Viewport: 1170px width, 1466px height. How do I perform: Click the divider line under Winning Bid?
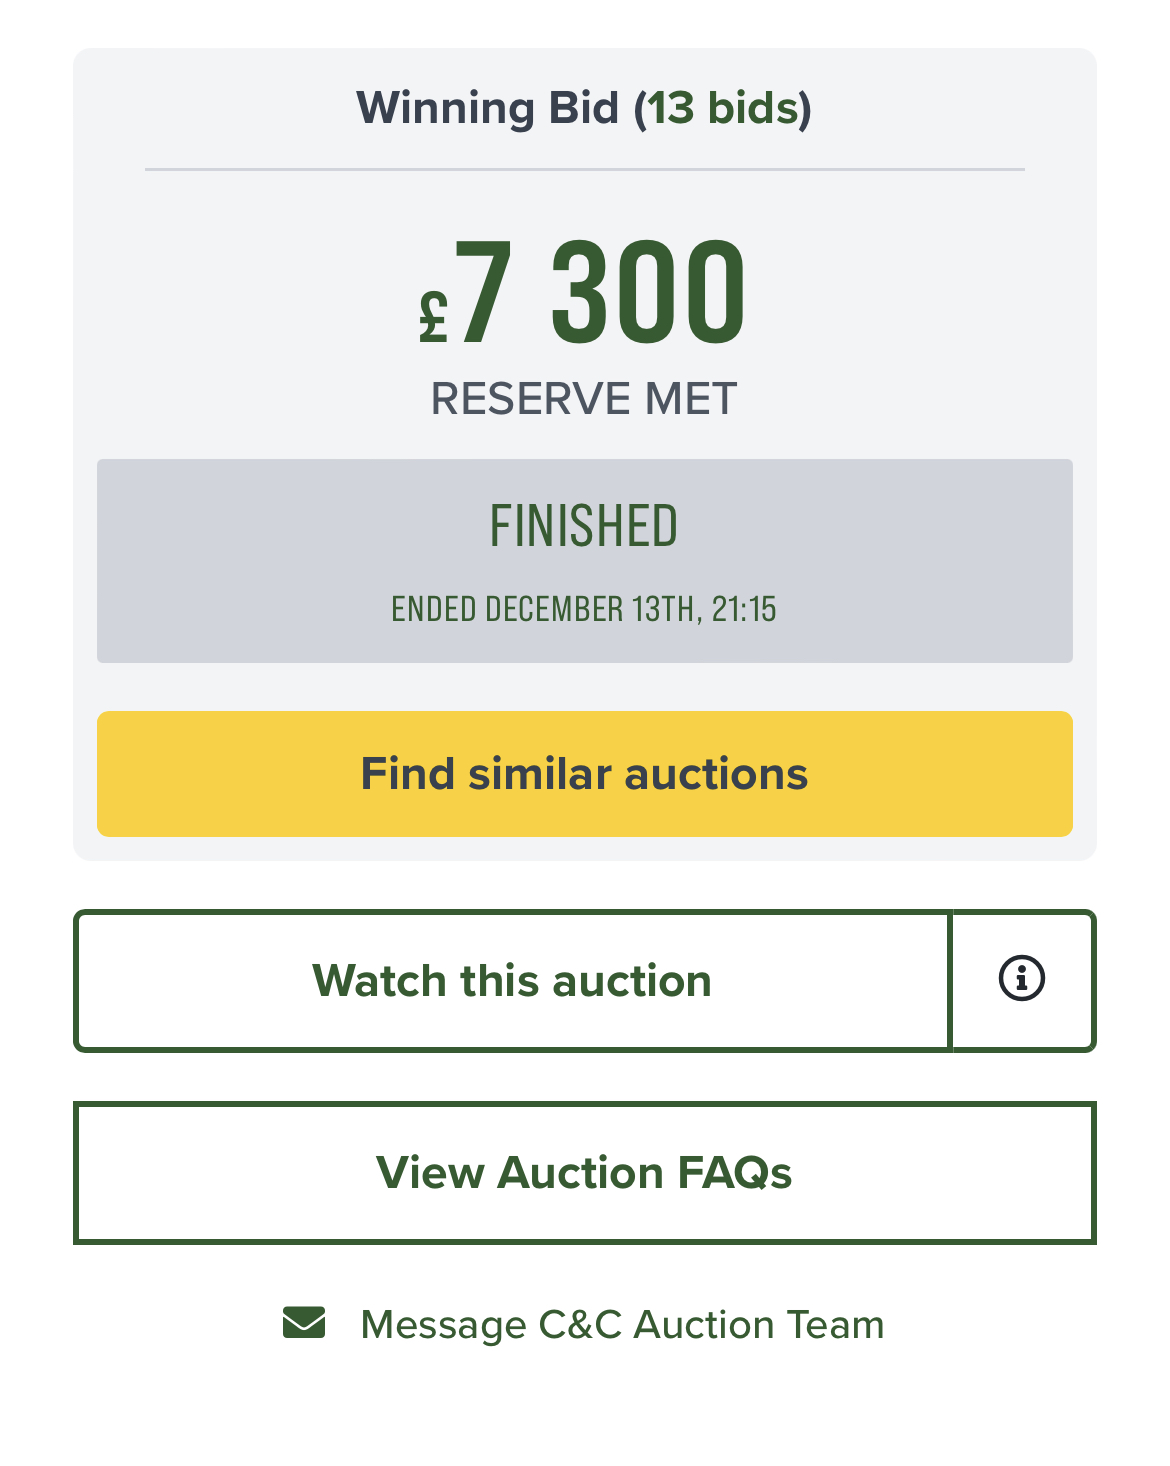point(584,170)
